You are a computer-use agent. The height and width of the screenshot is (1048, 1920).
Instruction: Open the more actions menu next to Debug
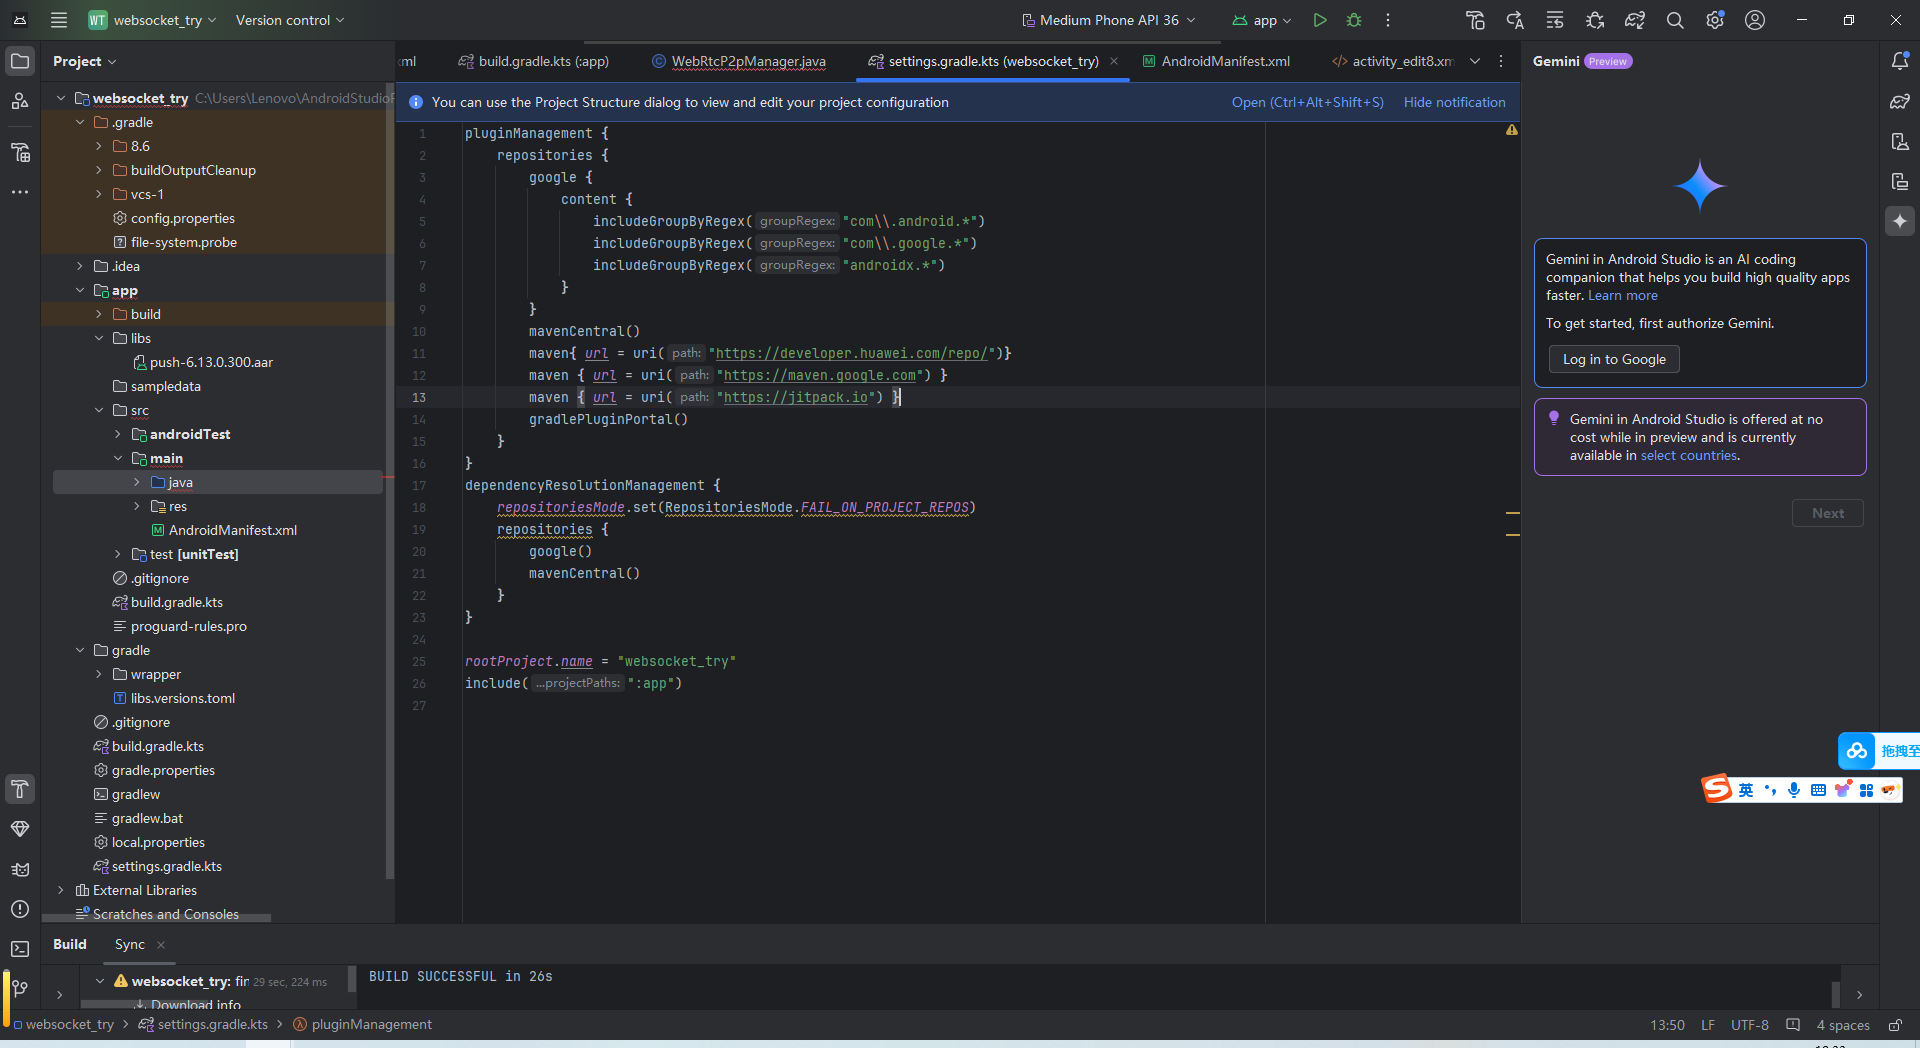point(1388,20)
